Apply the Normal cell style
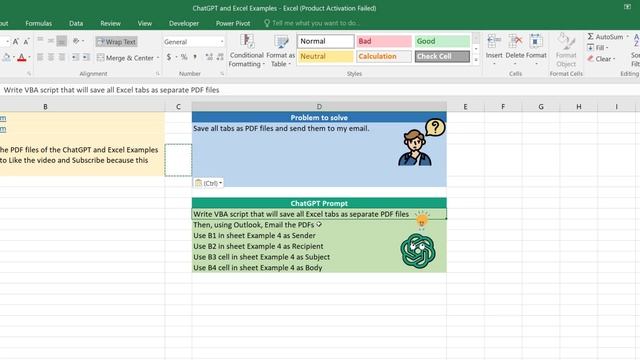Screen dimensions: 640x360 tap(325, 41)
